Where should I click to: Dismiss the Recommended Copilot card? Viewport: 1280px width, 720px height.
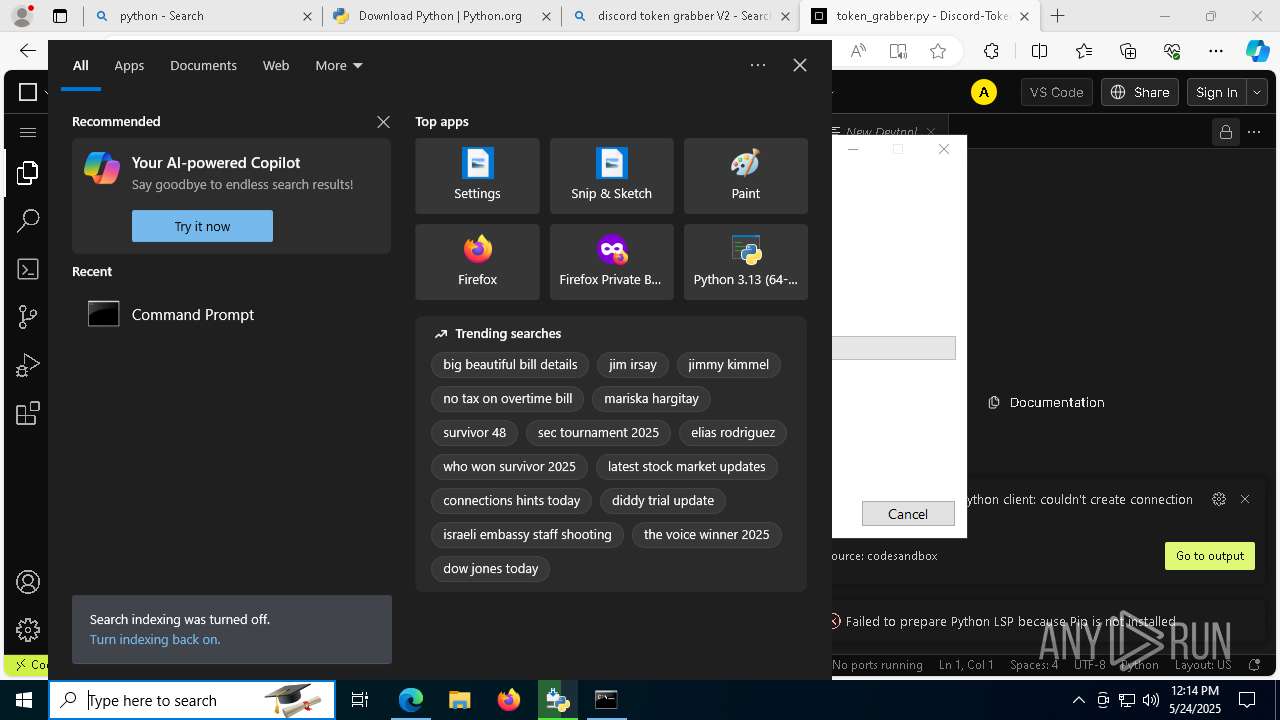click(x=383, y=121)
